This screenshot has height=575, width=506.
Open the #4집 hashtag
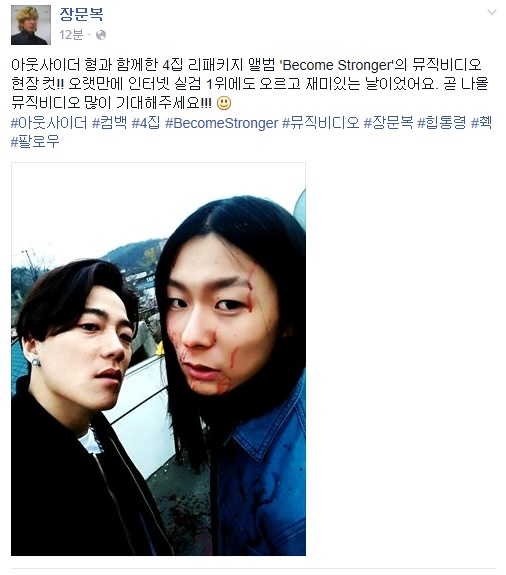tap(146, 122)
